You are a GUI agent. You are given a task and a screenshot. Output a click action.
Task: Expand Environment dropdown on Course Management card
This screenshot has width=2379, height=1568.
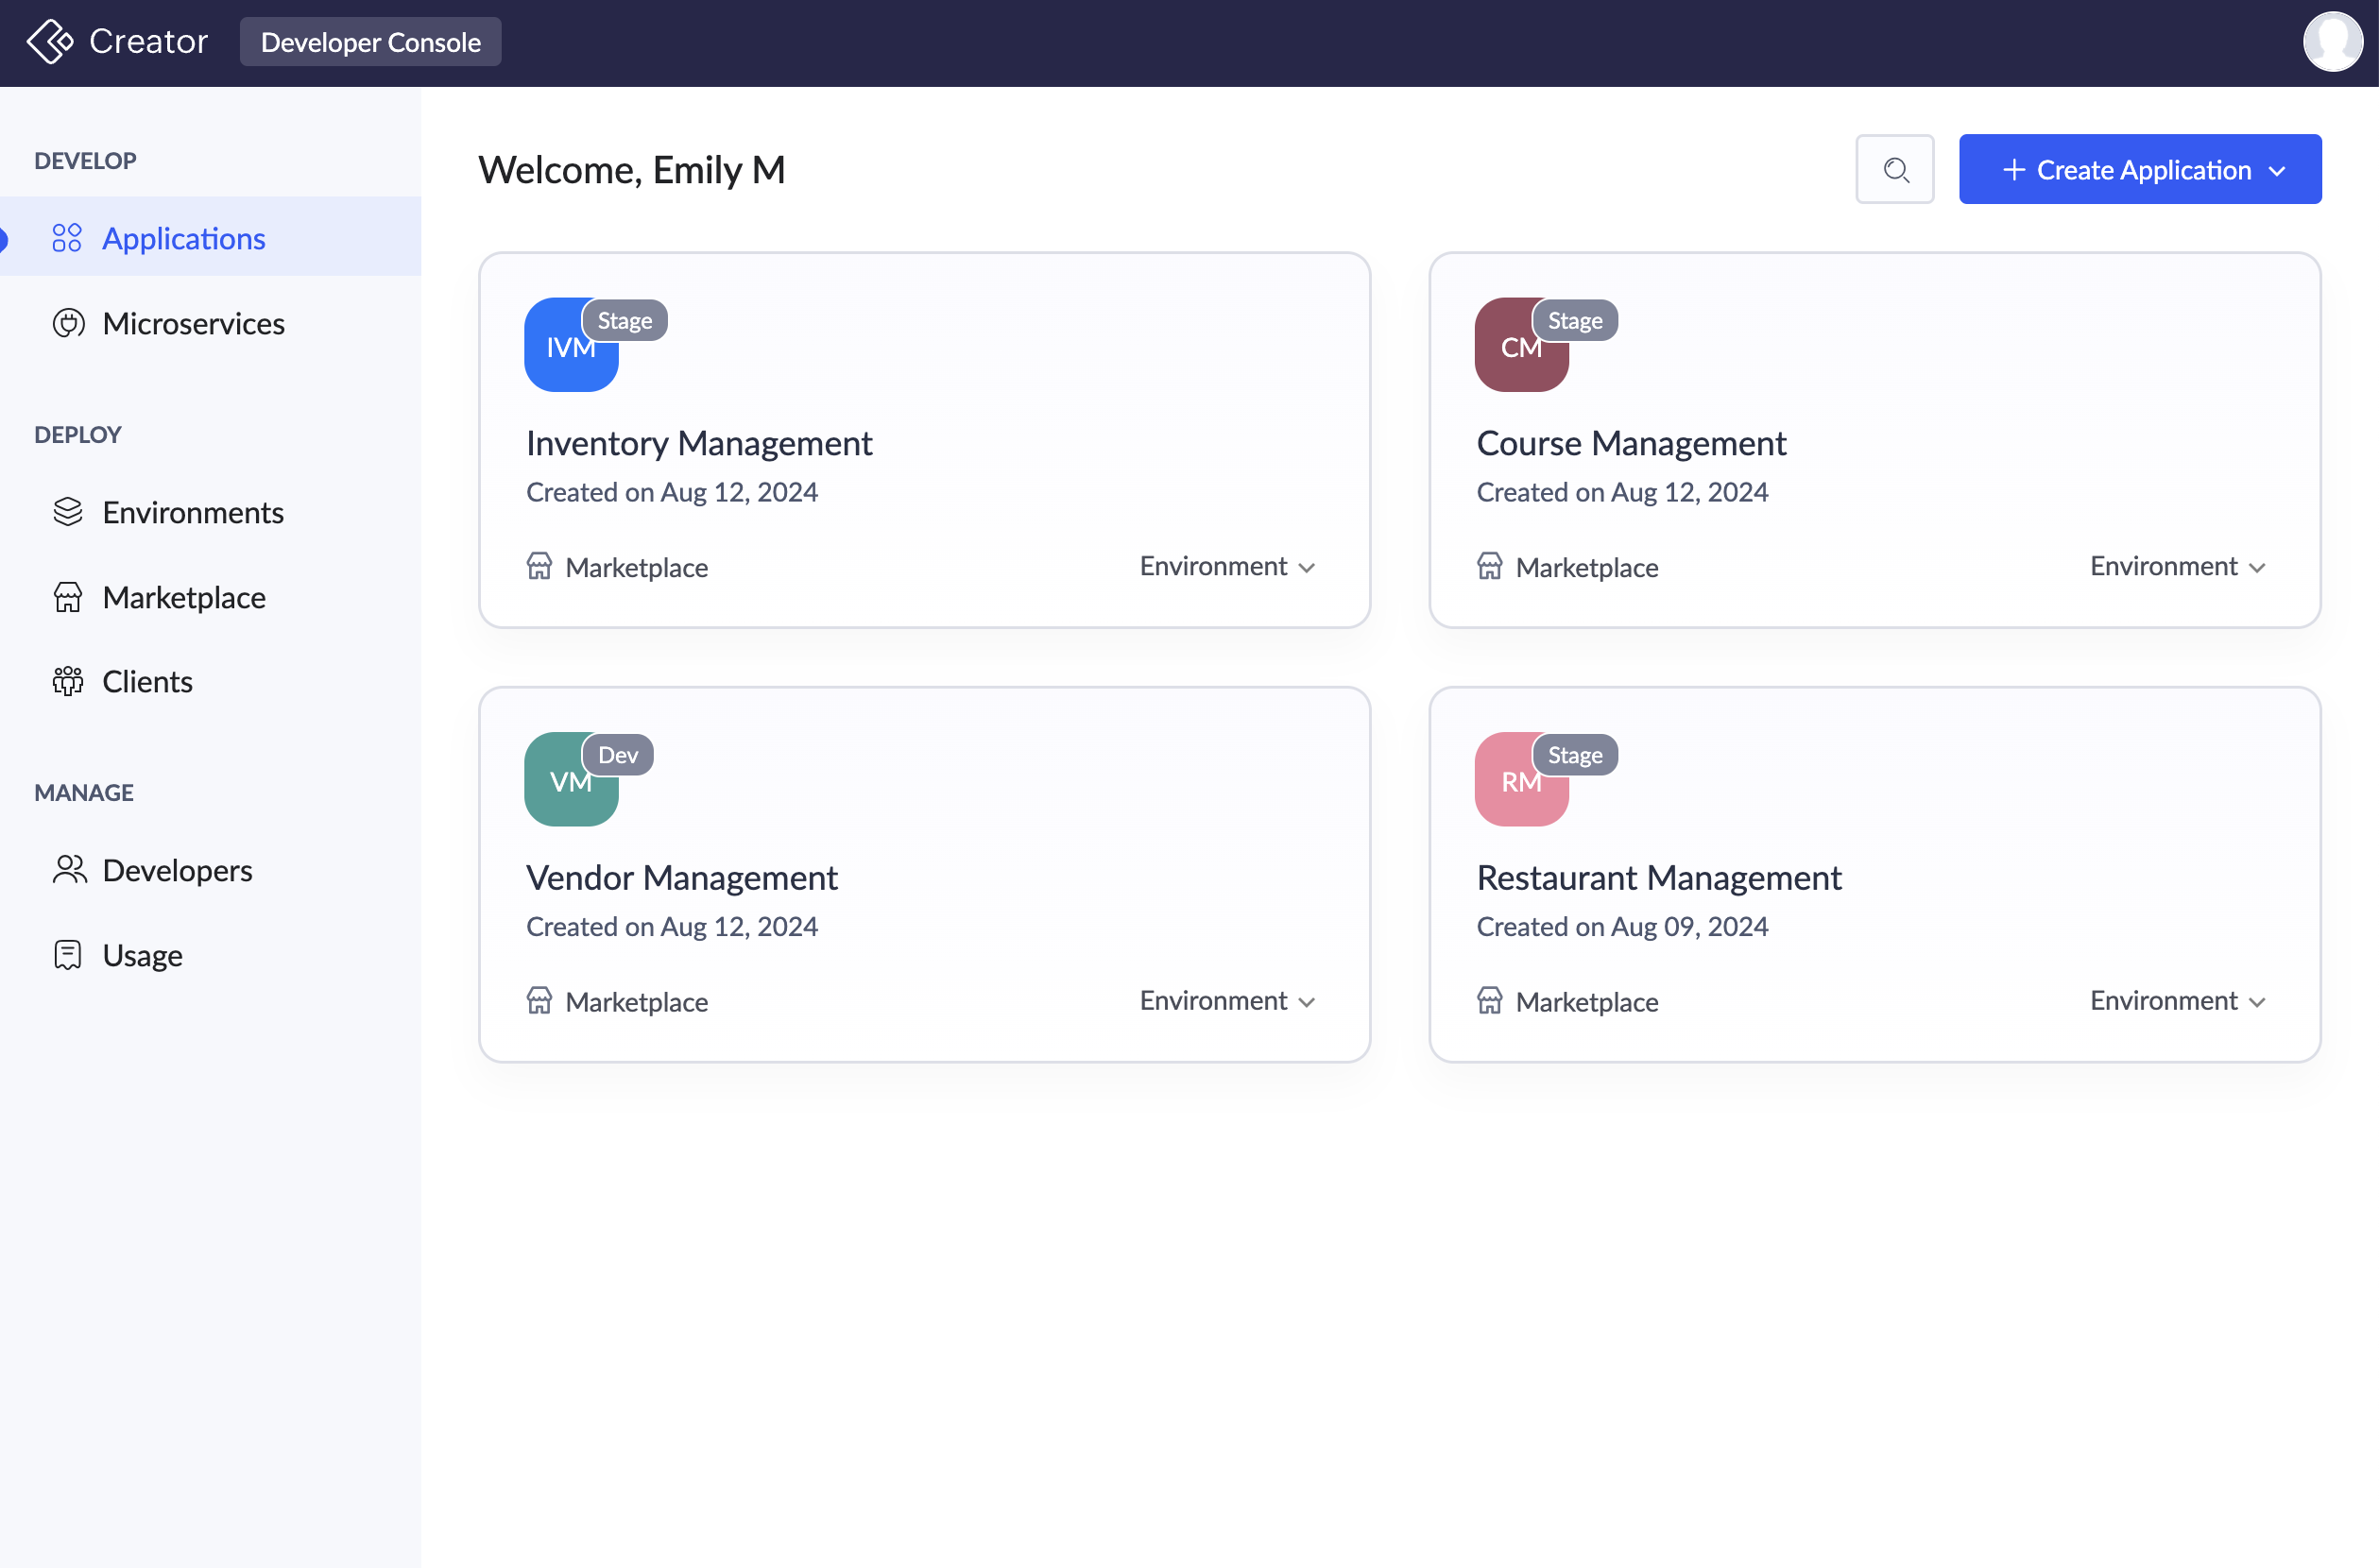(x=2176, y=567)
